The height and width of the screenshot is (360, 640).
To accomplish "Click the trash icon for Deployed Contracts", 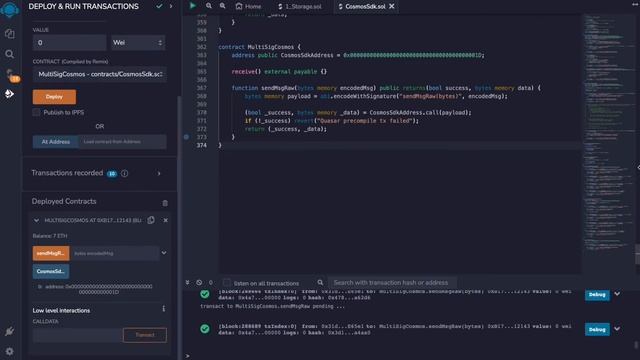I will (x=165, y=203).
